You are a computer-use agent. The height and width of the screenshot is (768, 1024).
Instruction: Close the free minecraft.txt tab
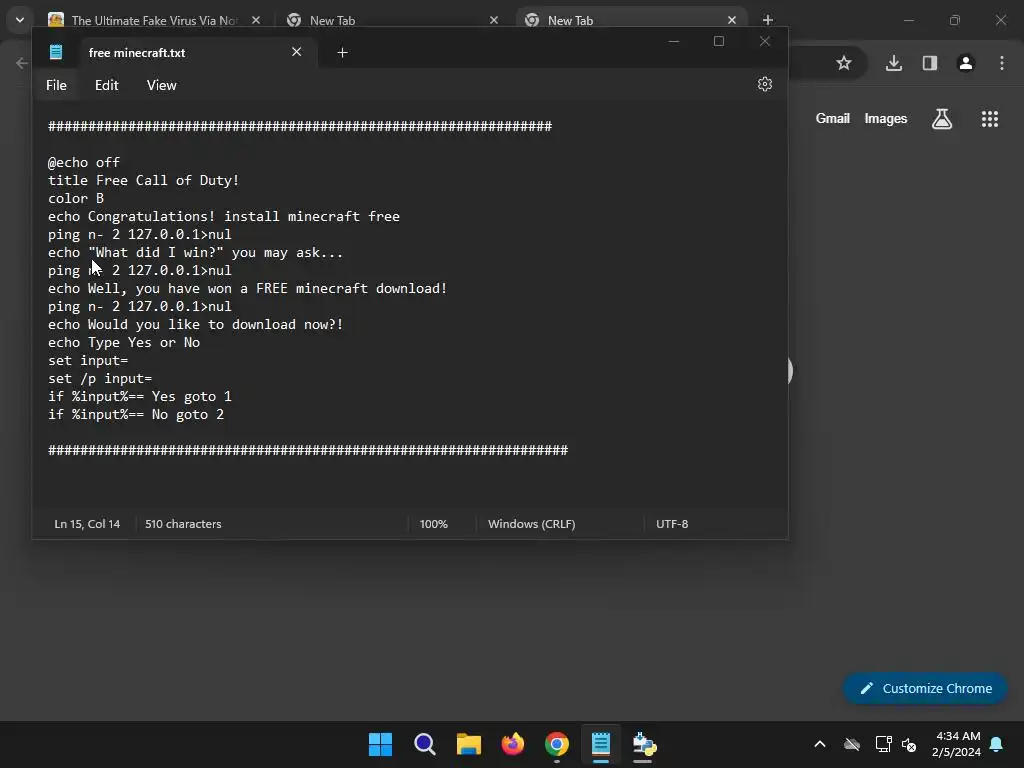click(x=296, y=52)
